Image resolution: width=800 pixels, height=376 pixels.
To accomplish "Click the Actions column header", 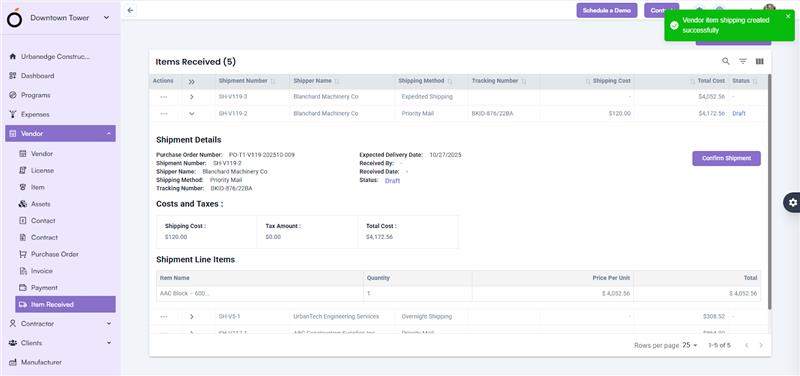I will click(x=163, y=81).
